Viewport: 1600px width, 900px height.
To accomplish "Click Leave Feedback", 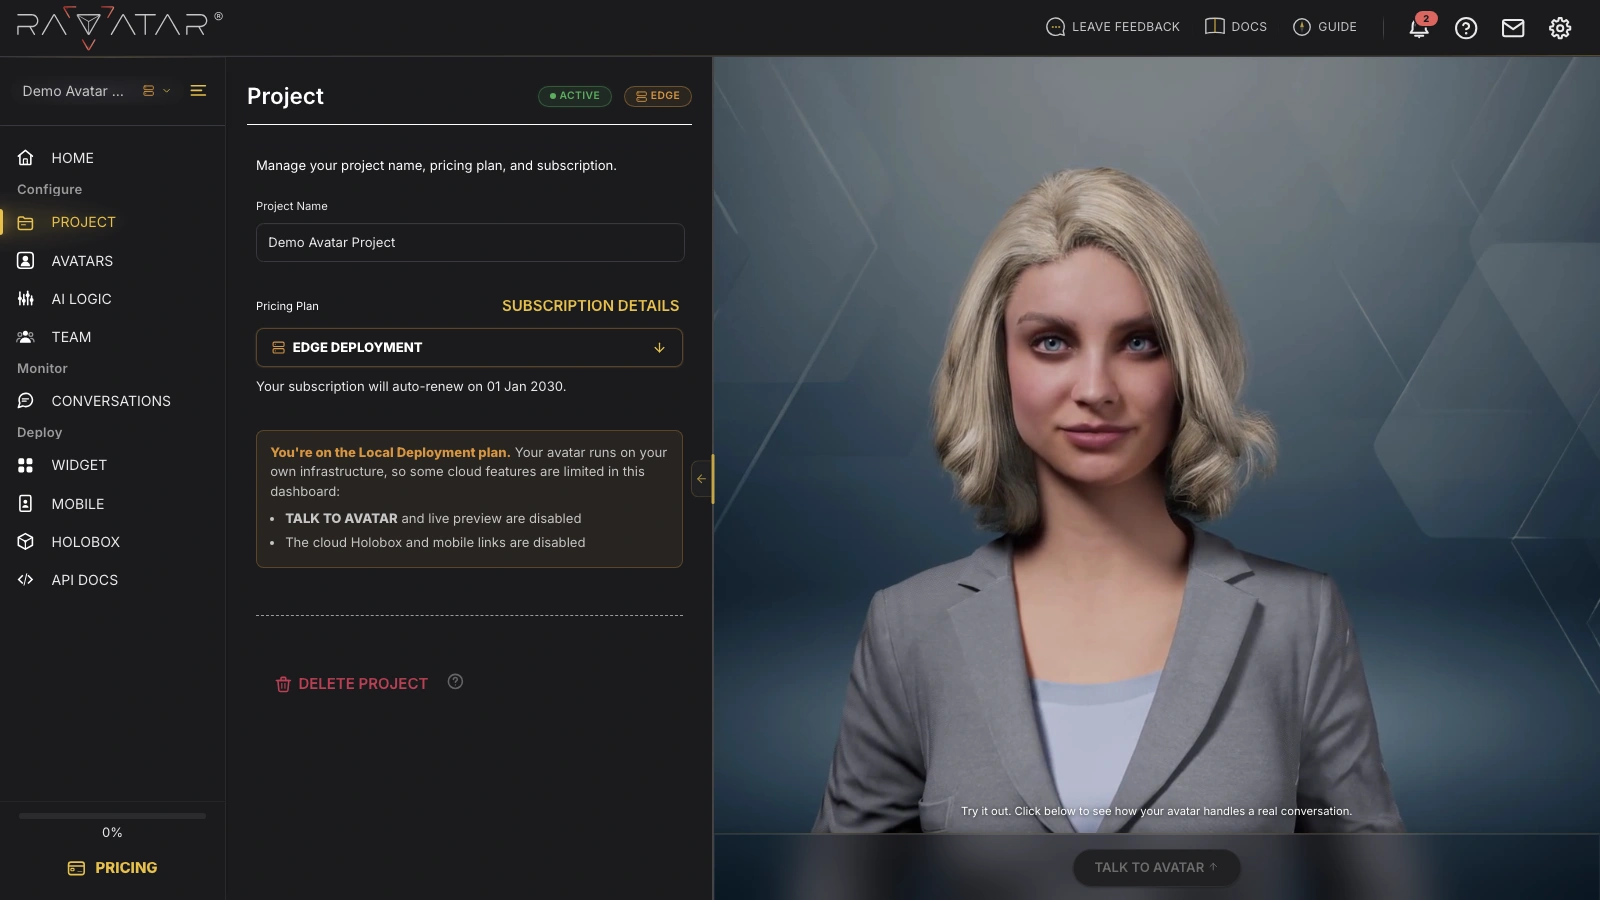I will point(1113,27).
